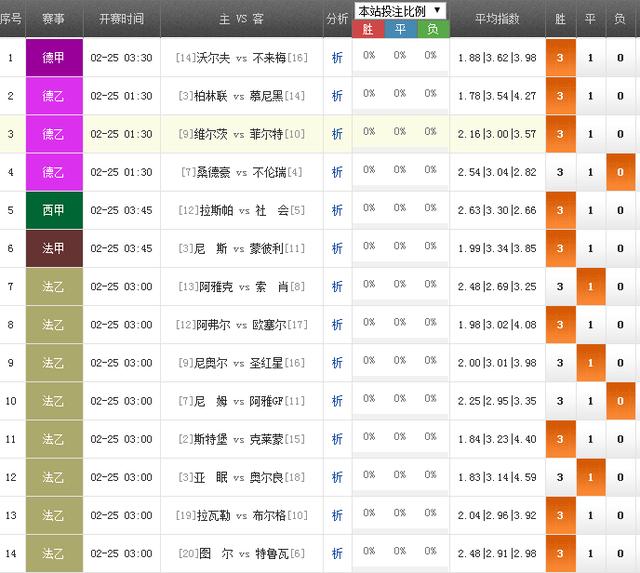Toggle highlighted draw 1 for 亚眠 row
Viewport: 640px width, 573px height.
(590, 477)
